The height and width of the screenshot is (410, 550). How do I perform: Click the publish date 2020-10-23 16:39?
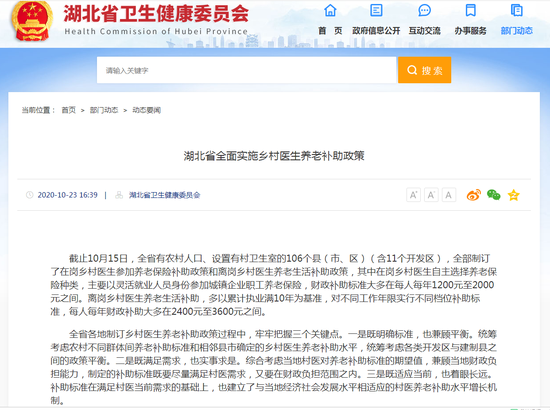[67, 195]
